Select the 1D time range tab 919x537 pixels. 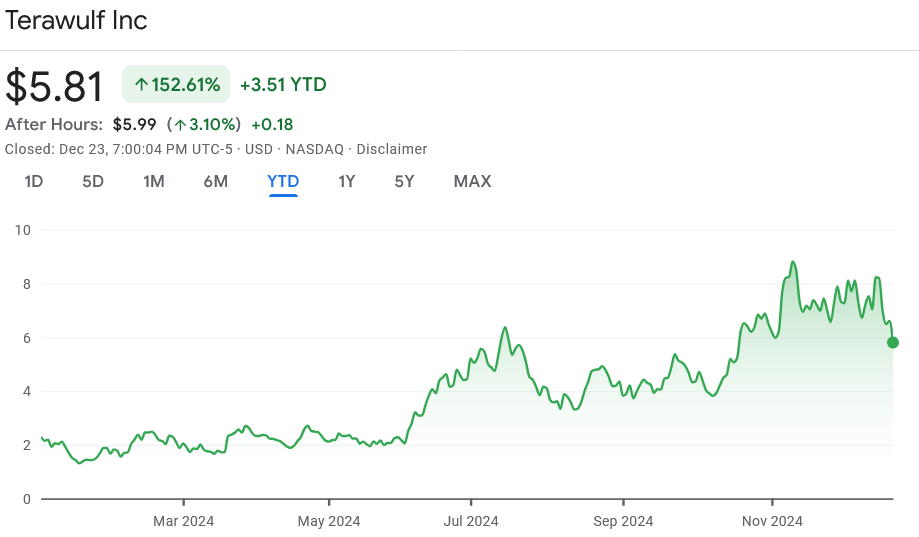34,182
